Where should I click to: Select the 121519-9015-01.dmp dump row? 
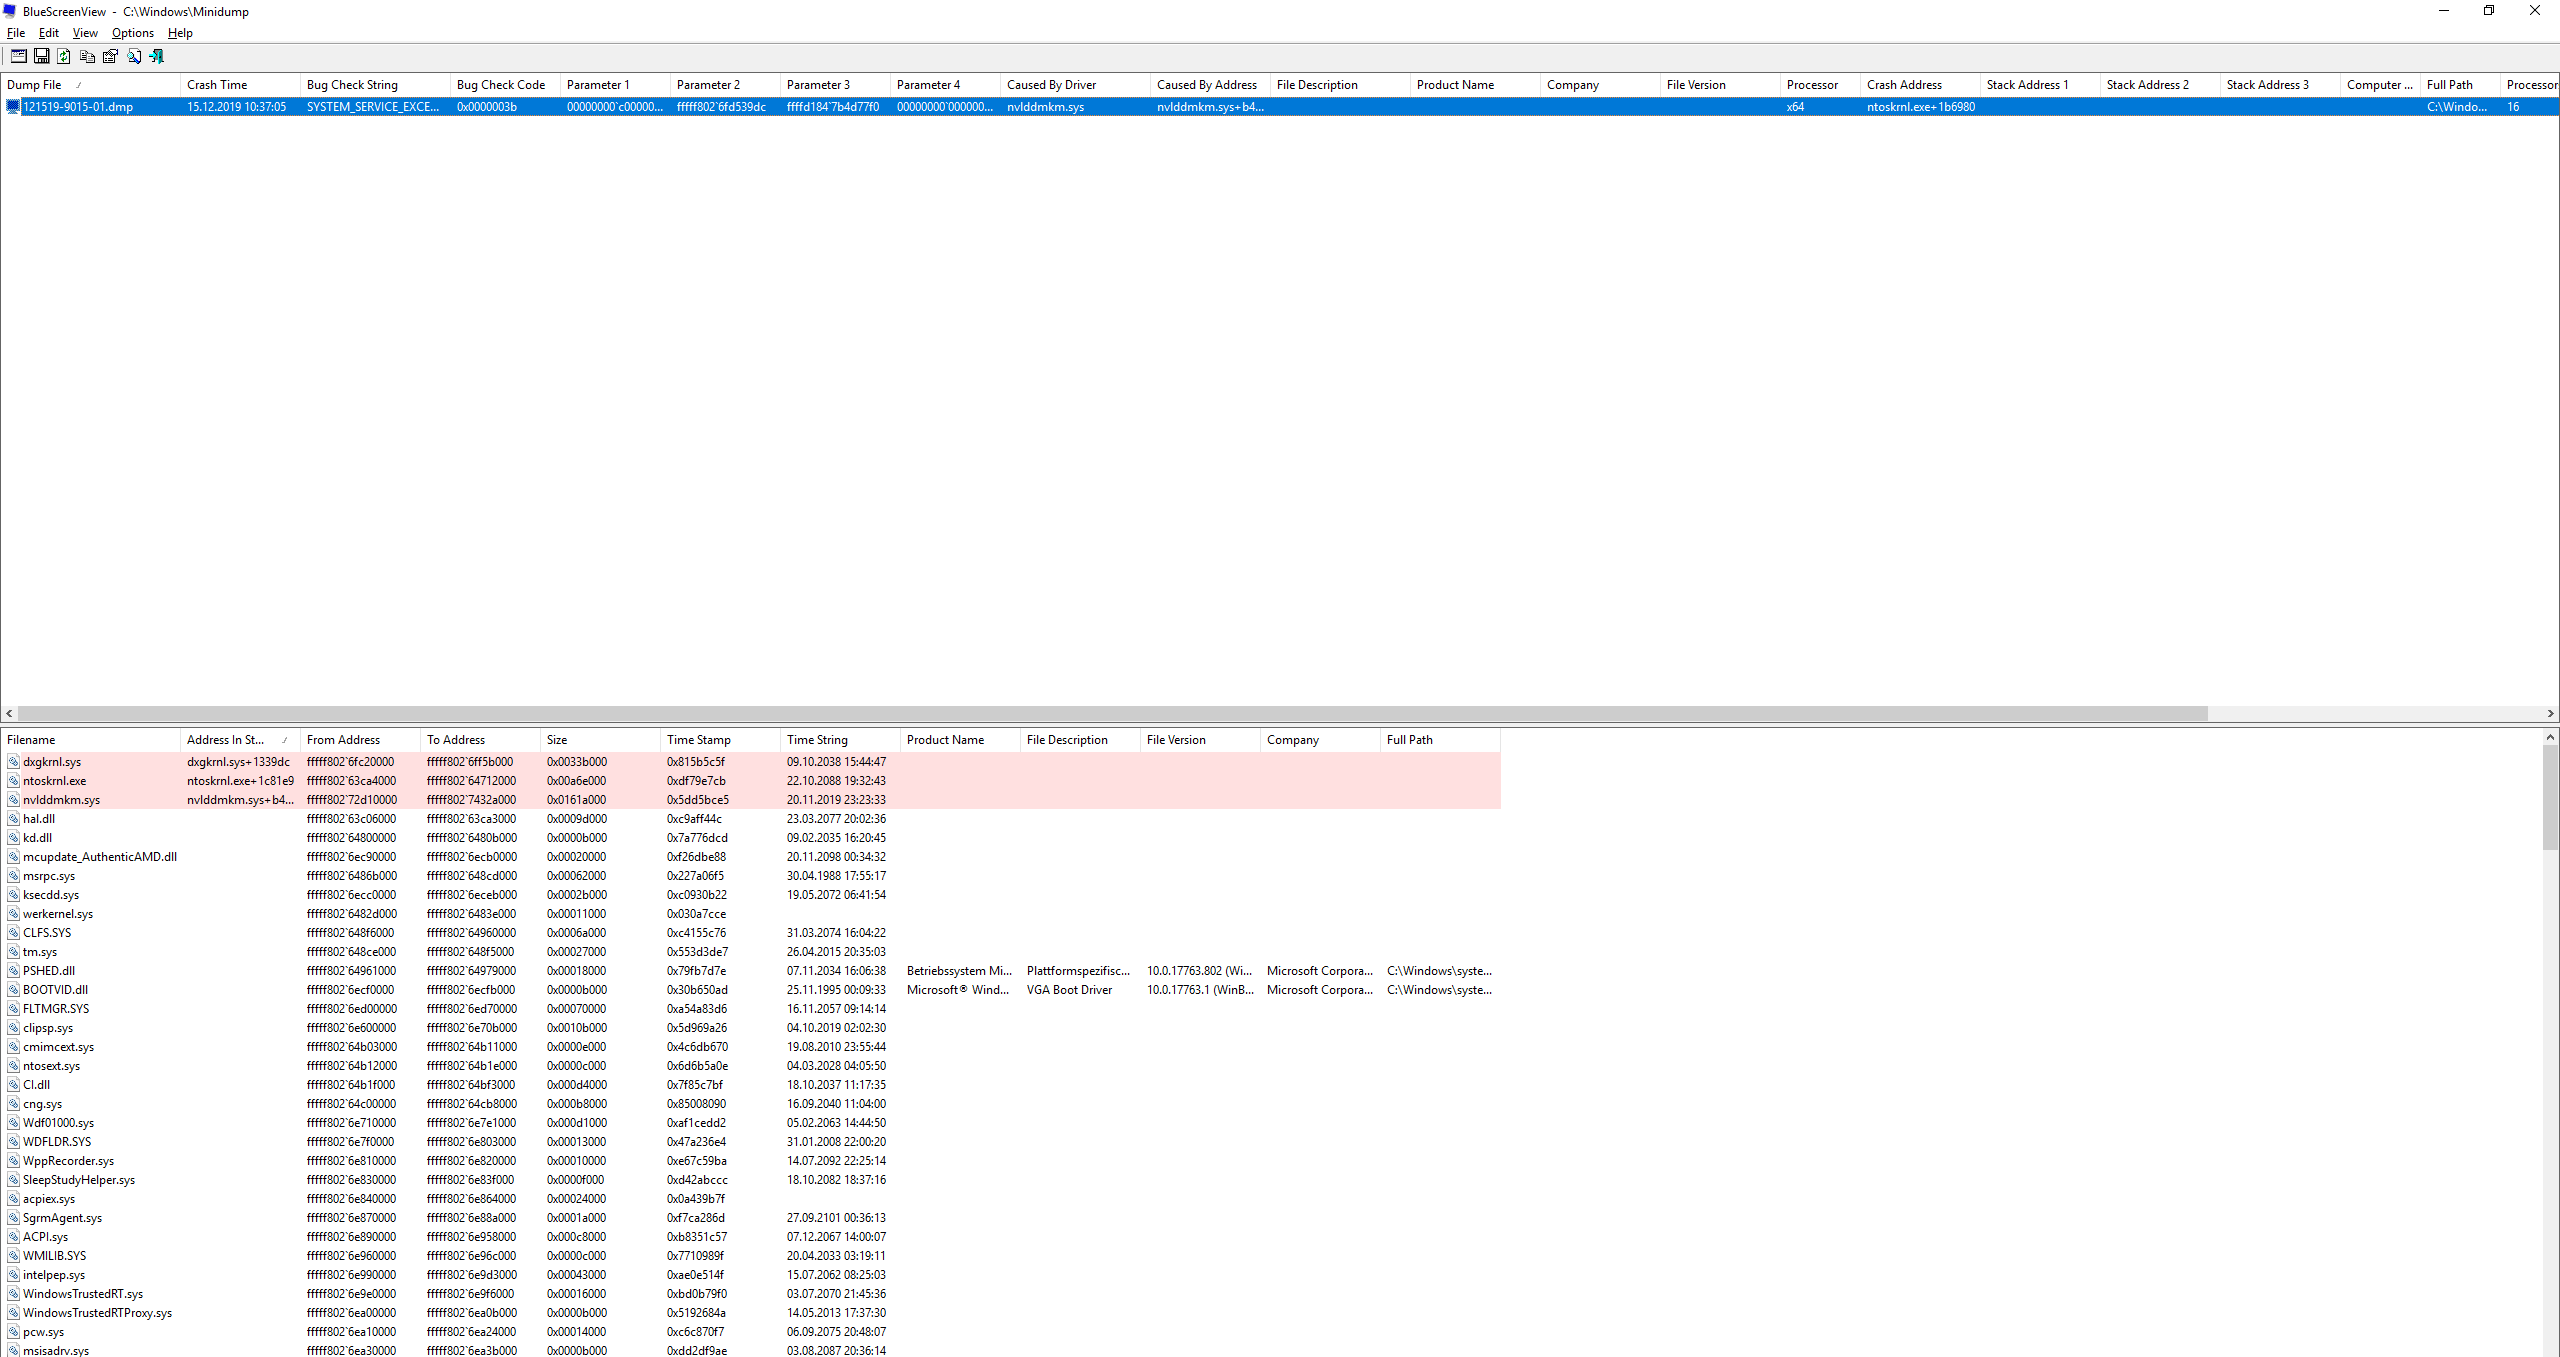pos(78,107)
